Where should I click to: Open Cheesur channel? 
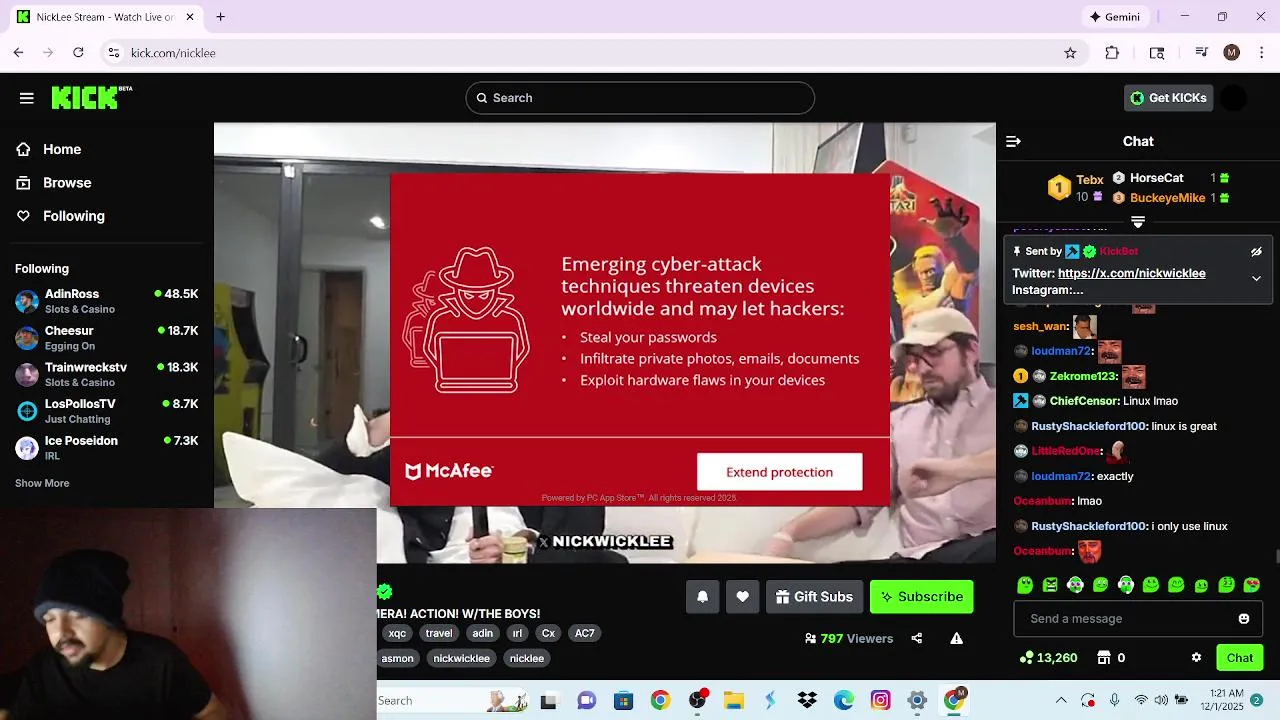pyautogui.click(x=107, y=338)
